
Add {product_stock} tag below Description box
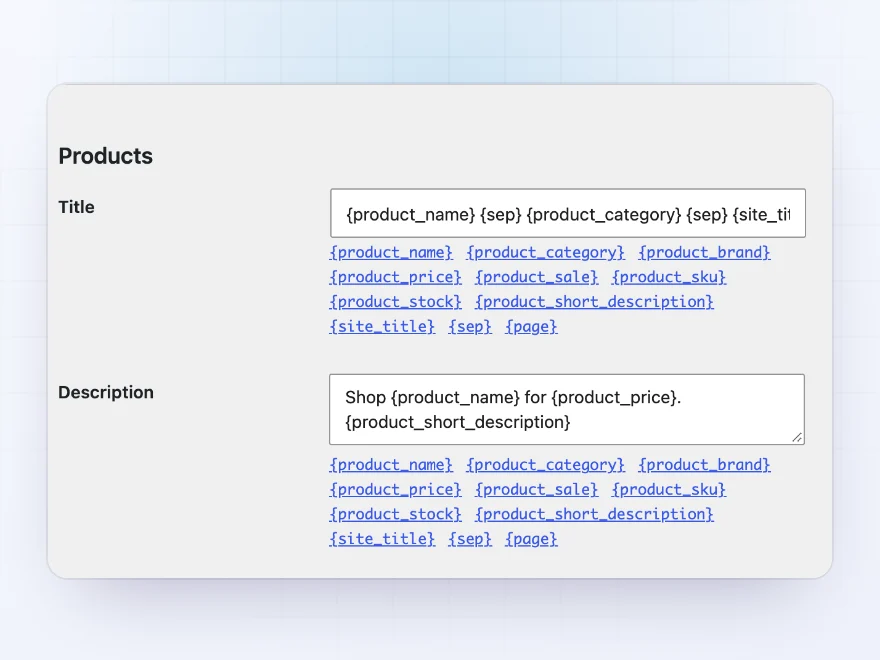tap(396, 515)
